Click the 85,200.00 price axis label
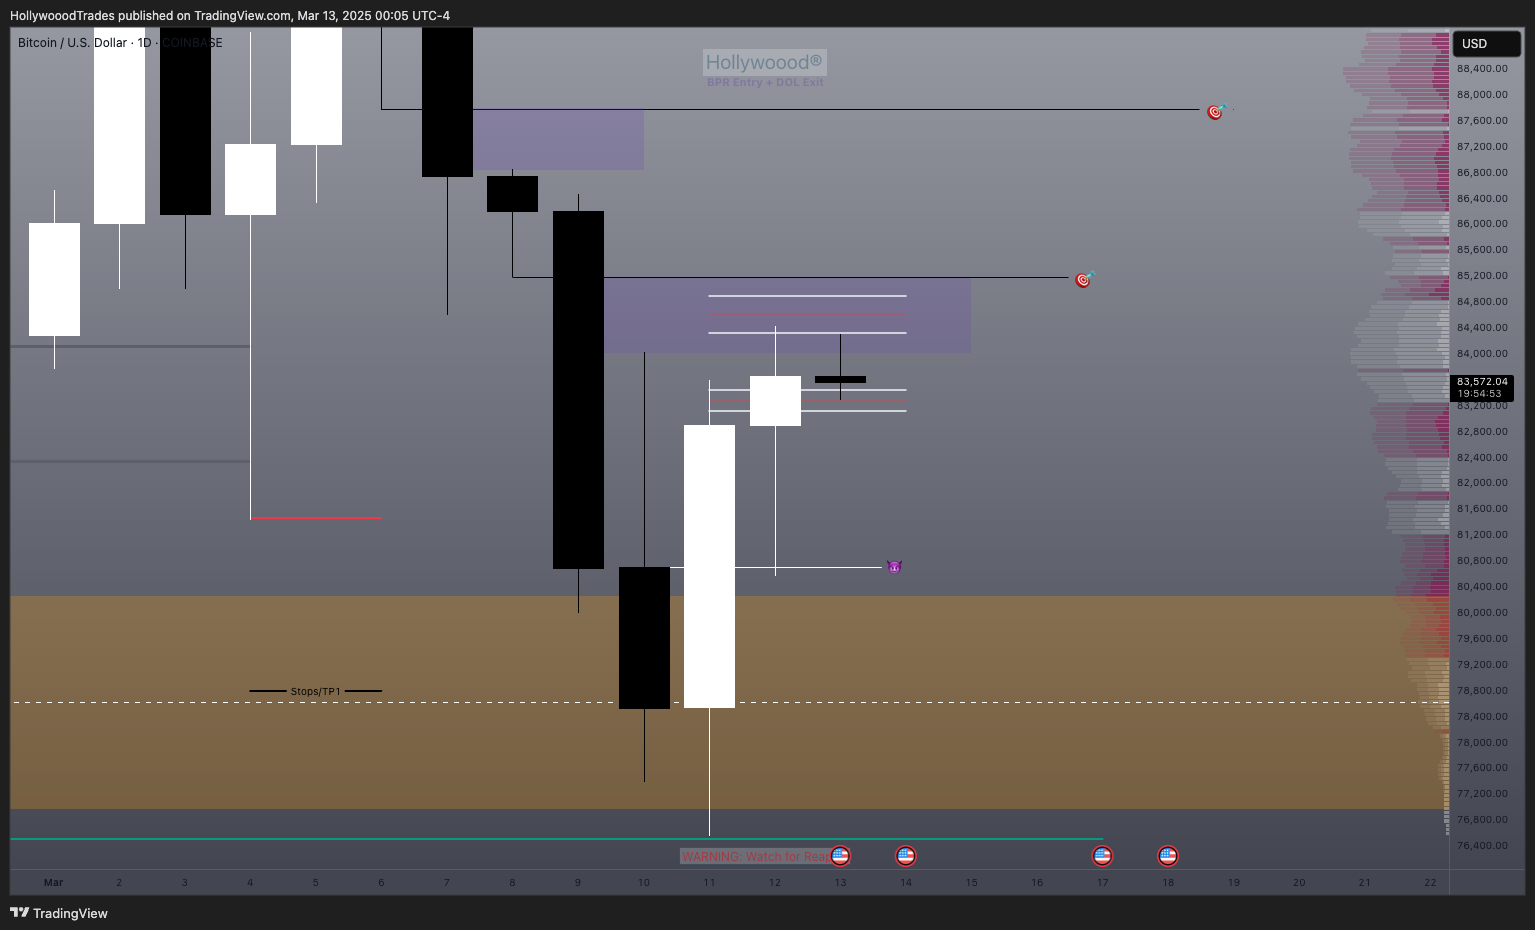Viewport: 1535px width, 930px height. pyautogui.click(x=1482, y=276)
